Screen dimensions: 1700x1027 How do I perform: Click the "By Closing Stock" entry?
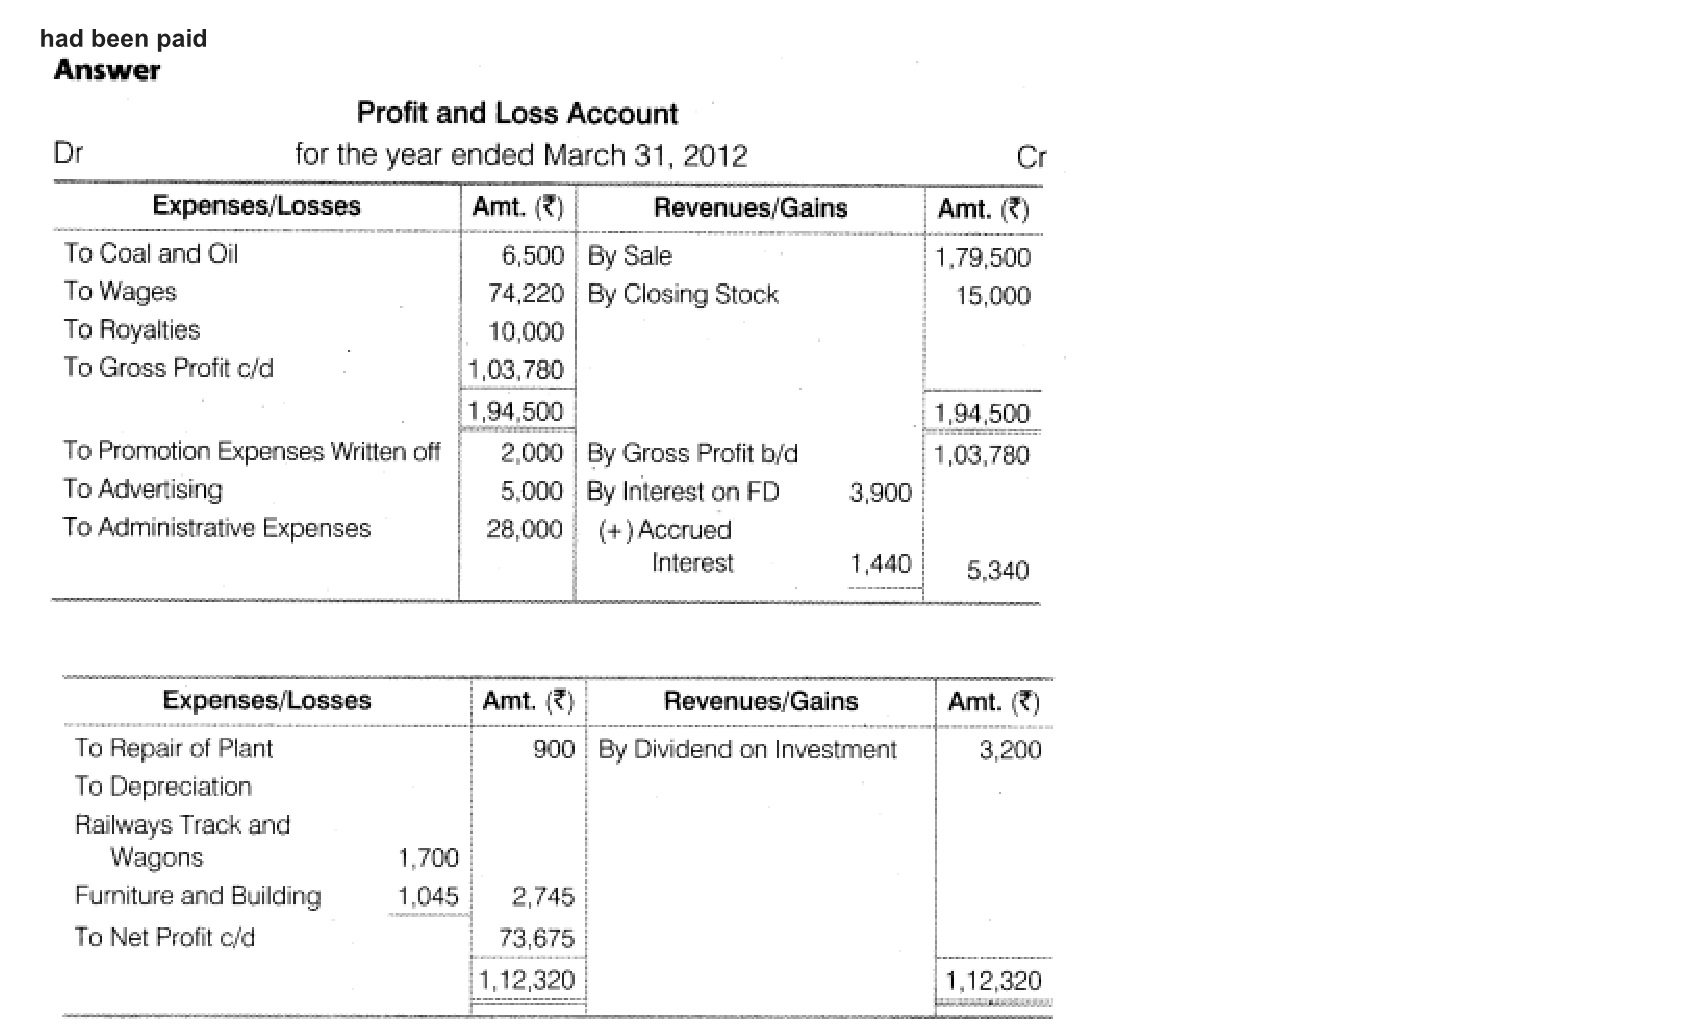(682, 294)
